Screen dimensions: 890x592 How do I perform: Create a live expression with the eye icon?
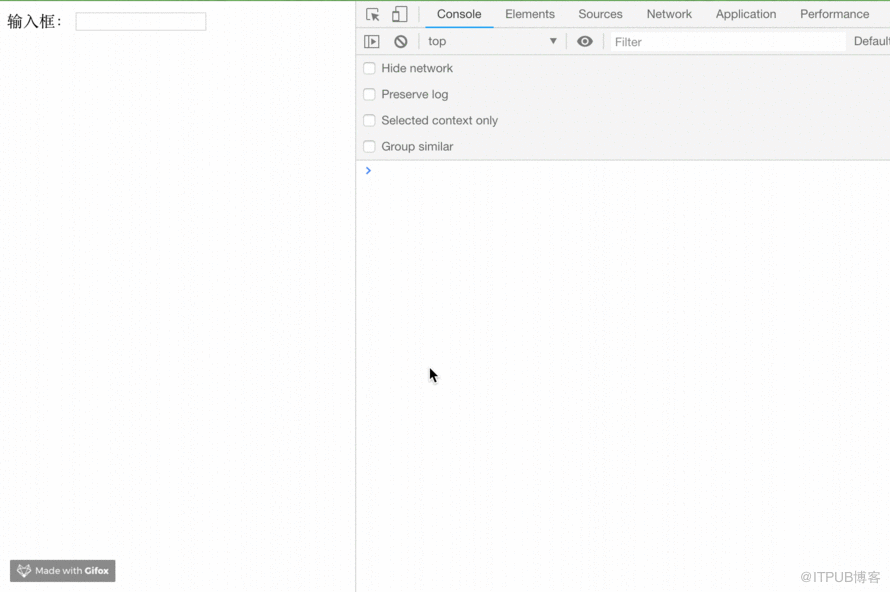(585, 41)
